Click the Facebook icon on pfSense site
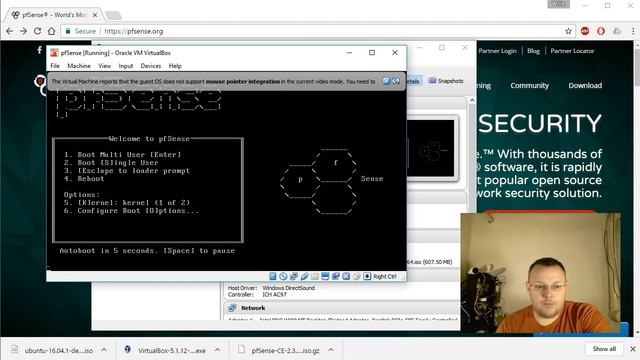The image size is (640, 360). 39,50
